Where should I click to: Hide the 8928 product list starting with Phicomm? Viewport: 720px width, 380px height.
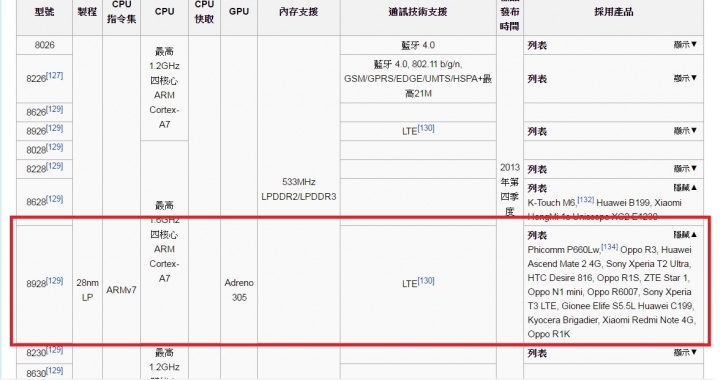point(685,235)
